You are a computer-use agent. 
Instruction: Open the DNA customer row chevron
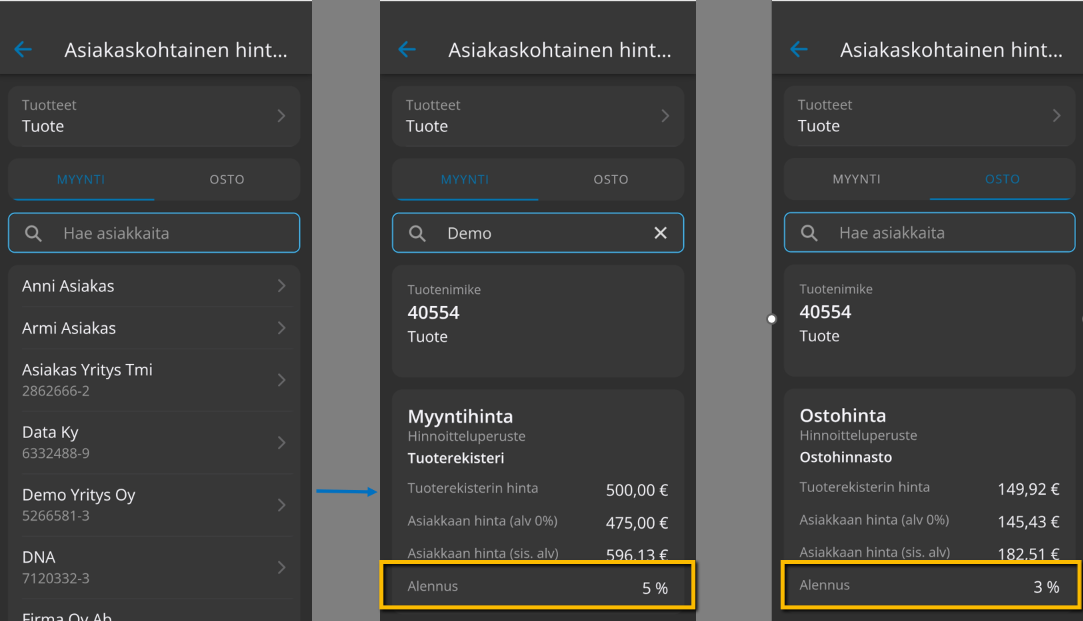[x=281, y=567]
